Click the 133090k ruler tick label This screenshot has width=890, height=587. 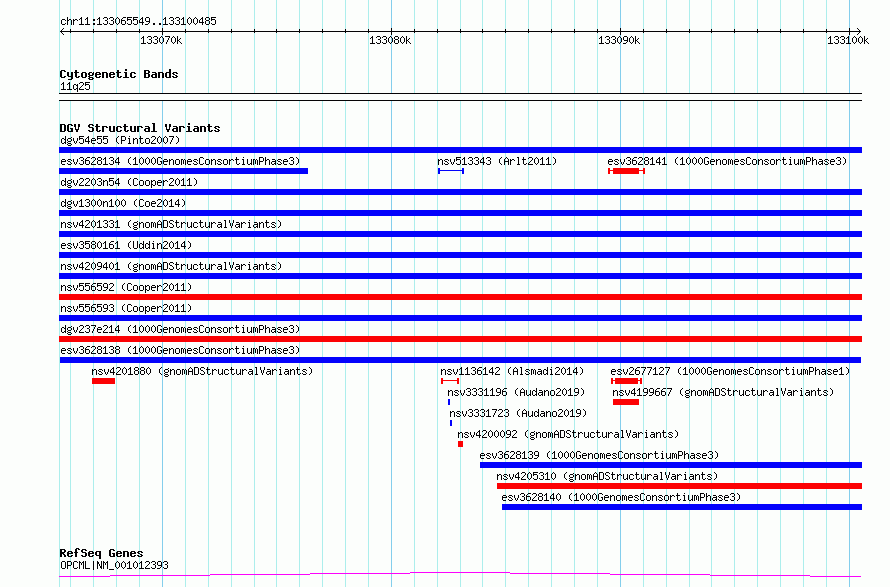[619, 40]
